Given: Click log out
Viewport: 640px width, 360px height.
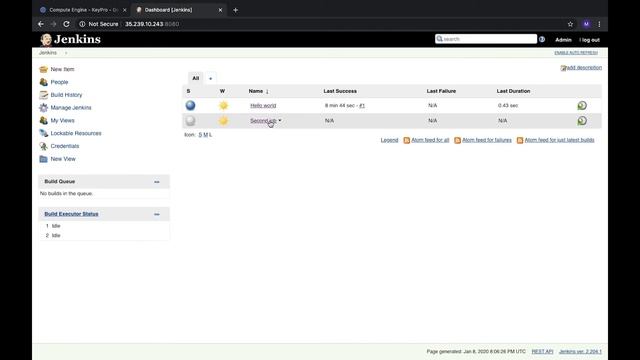Looking at the screenshot, I should click(590, 40).
